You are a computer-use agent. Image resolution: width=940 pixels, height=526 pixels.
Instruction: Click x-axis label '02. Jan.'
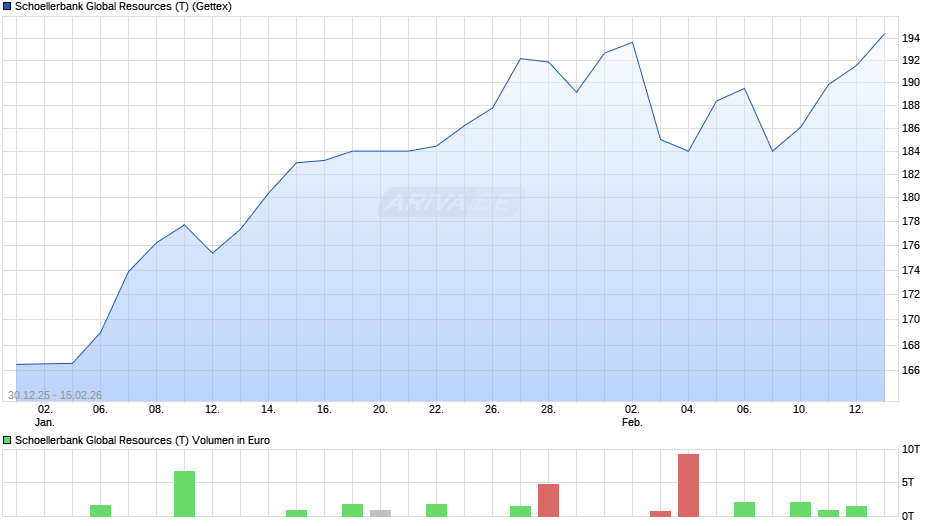click(x=45, y=416)
